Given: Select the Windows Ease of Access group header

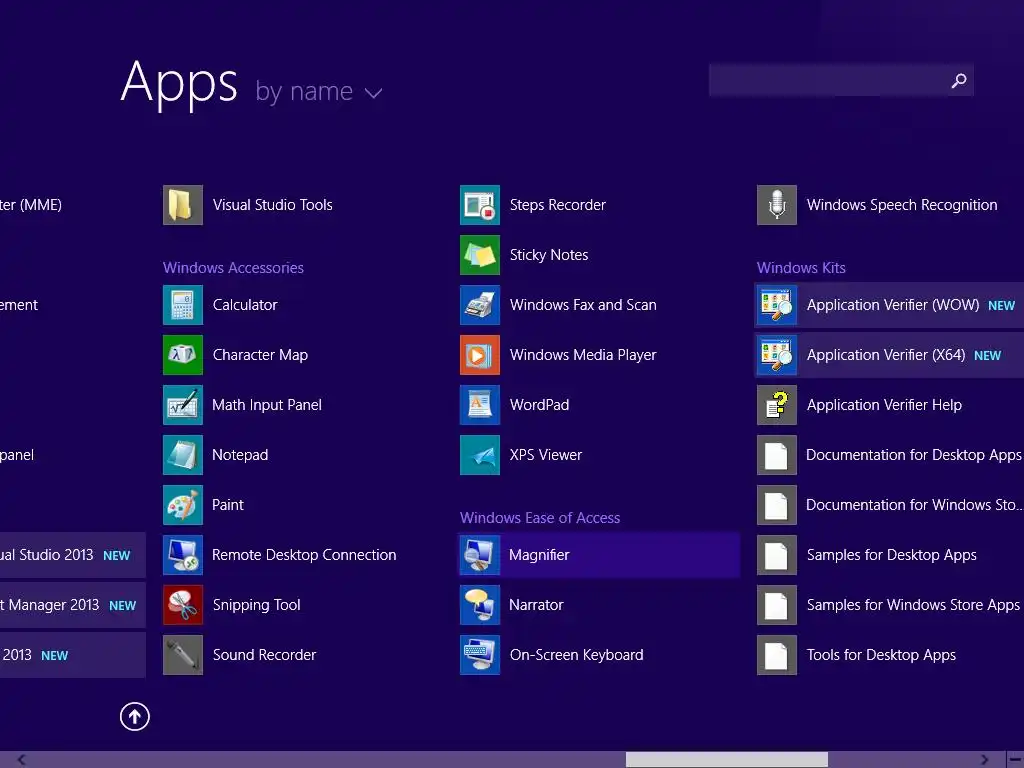Looking at the screenshot, I should pyautogui.click(x=540, y=518).
